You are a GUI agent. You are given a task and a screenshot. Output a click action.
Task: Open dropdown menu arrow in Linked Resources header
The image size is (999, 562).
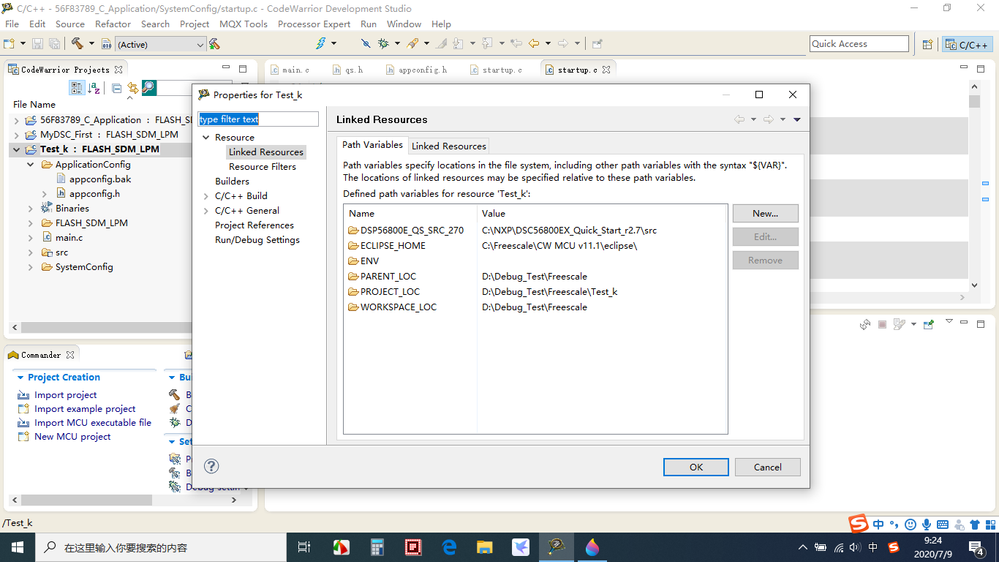pos(797,119)
